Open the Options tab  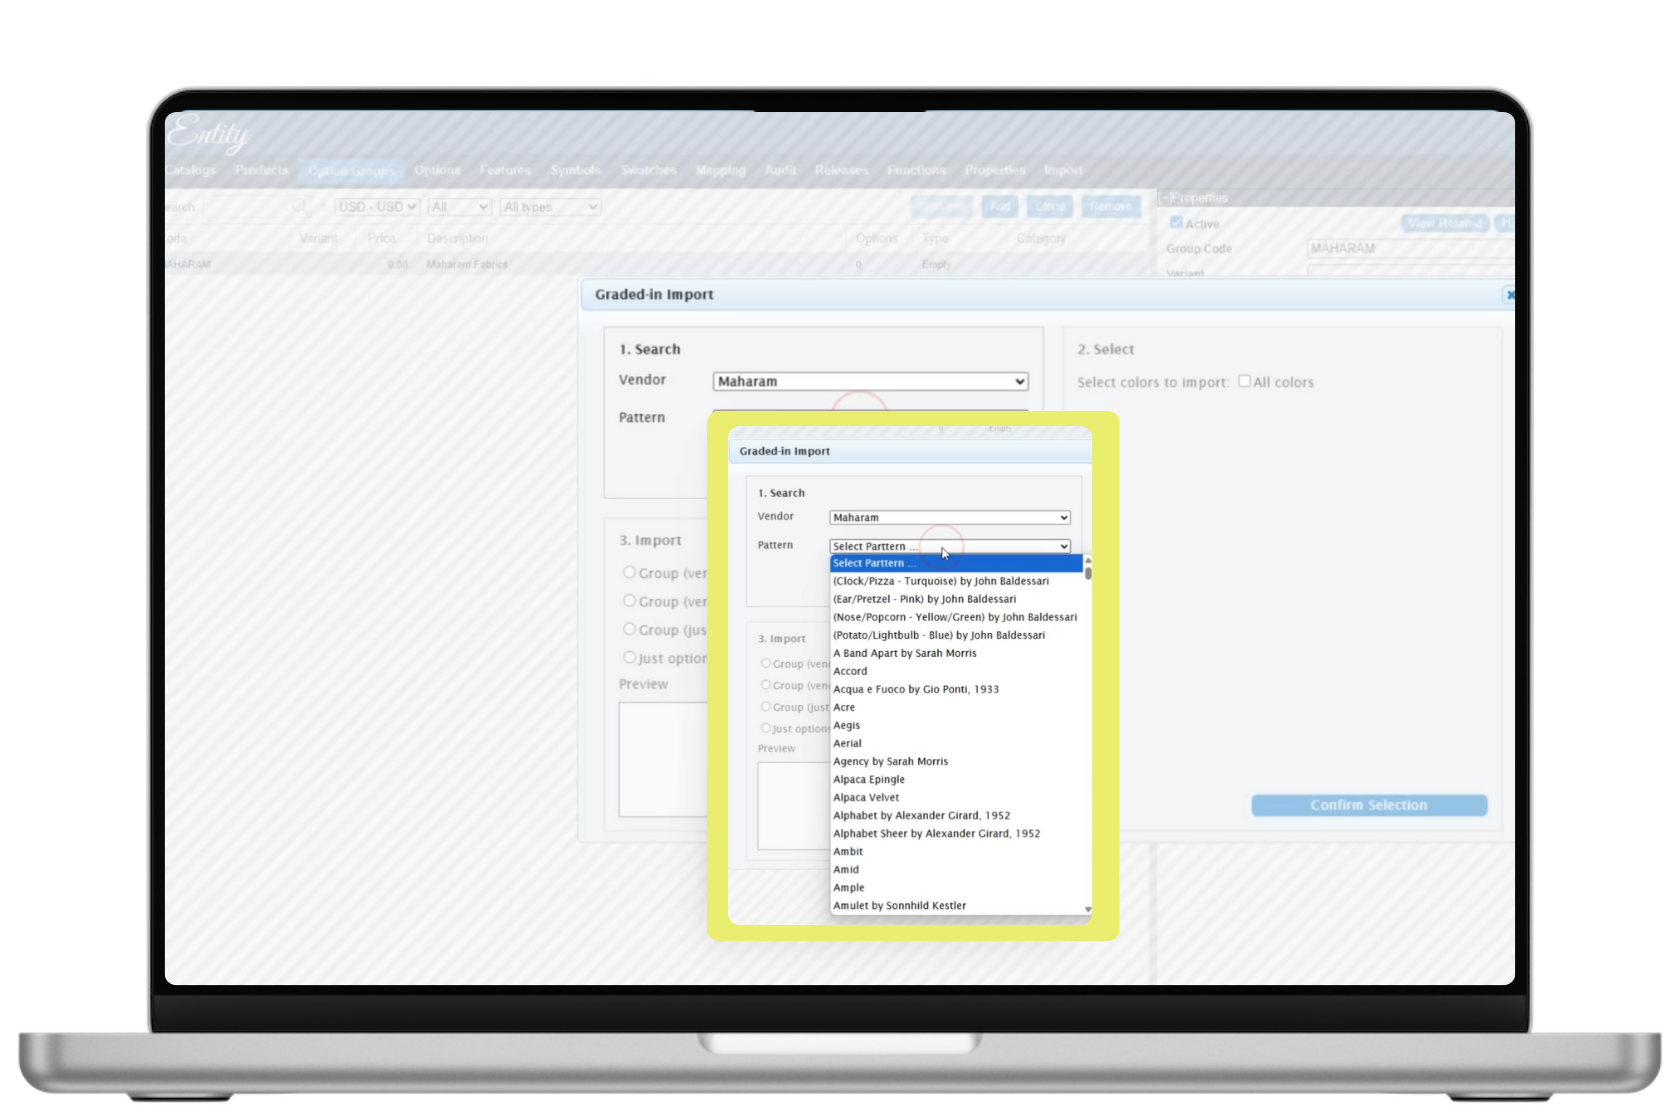437,170
